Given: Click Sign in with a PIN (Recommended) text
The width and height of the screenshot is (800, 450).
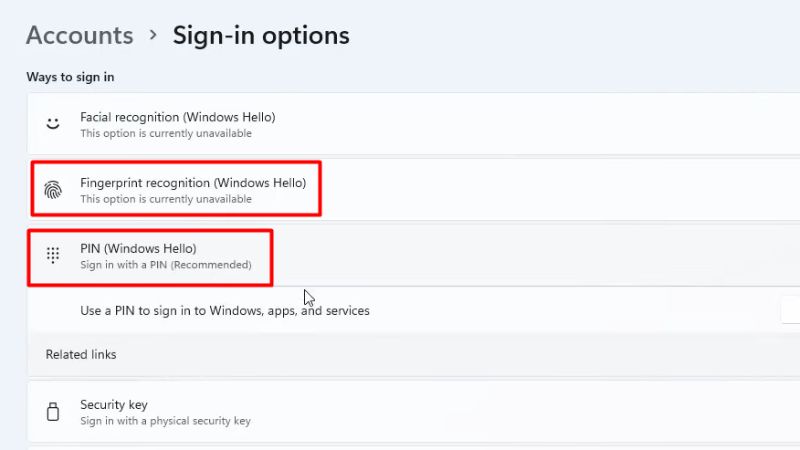Looking at the screenshot, I should click(166, 265).
